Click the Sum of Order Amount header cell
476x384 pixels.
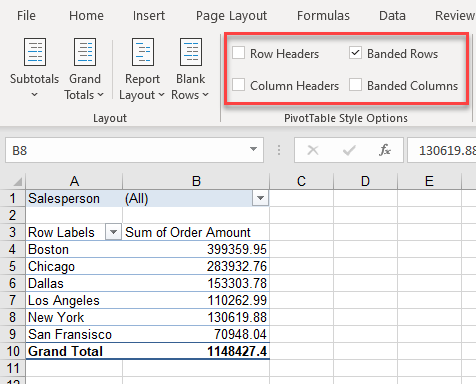pyautogui.click(x=196, y=232)
